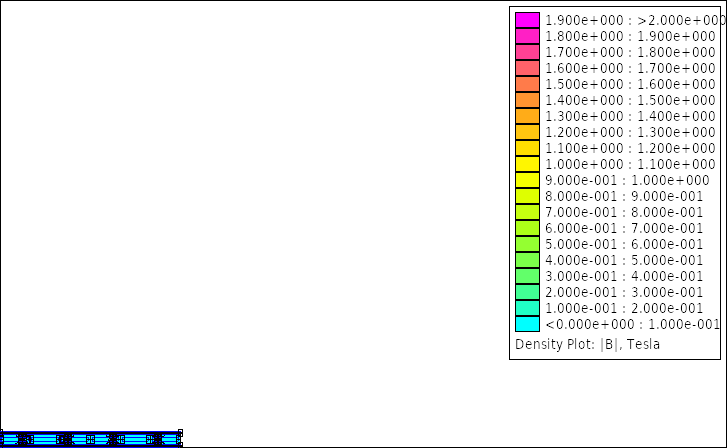Click the legend text '5.000e-001 : 6.000e-001'
The height and width of the screenshot is (448, 727).
tap(624, 244)
